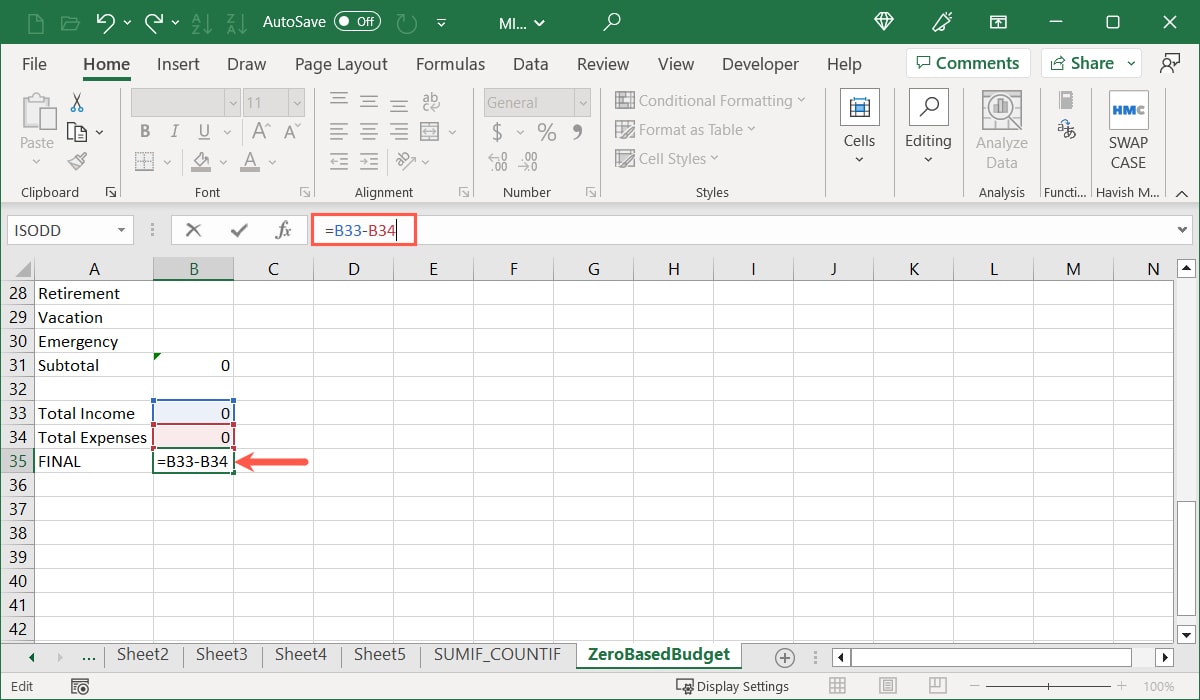Screen dimensions: 1200x700
Task: Click Display Settings in the status bar
Action: (732, 686)
